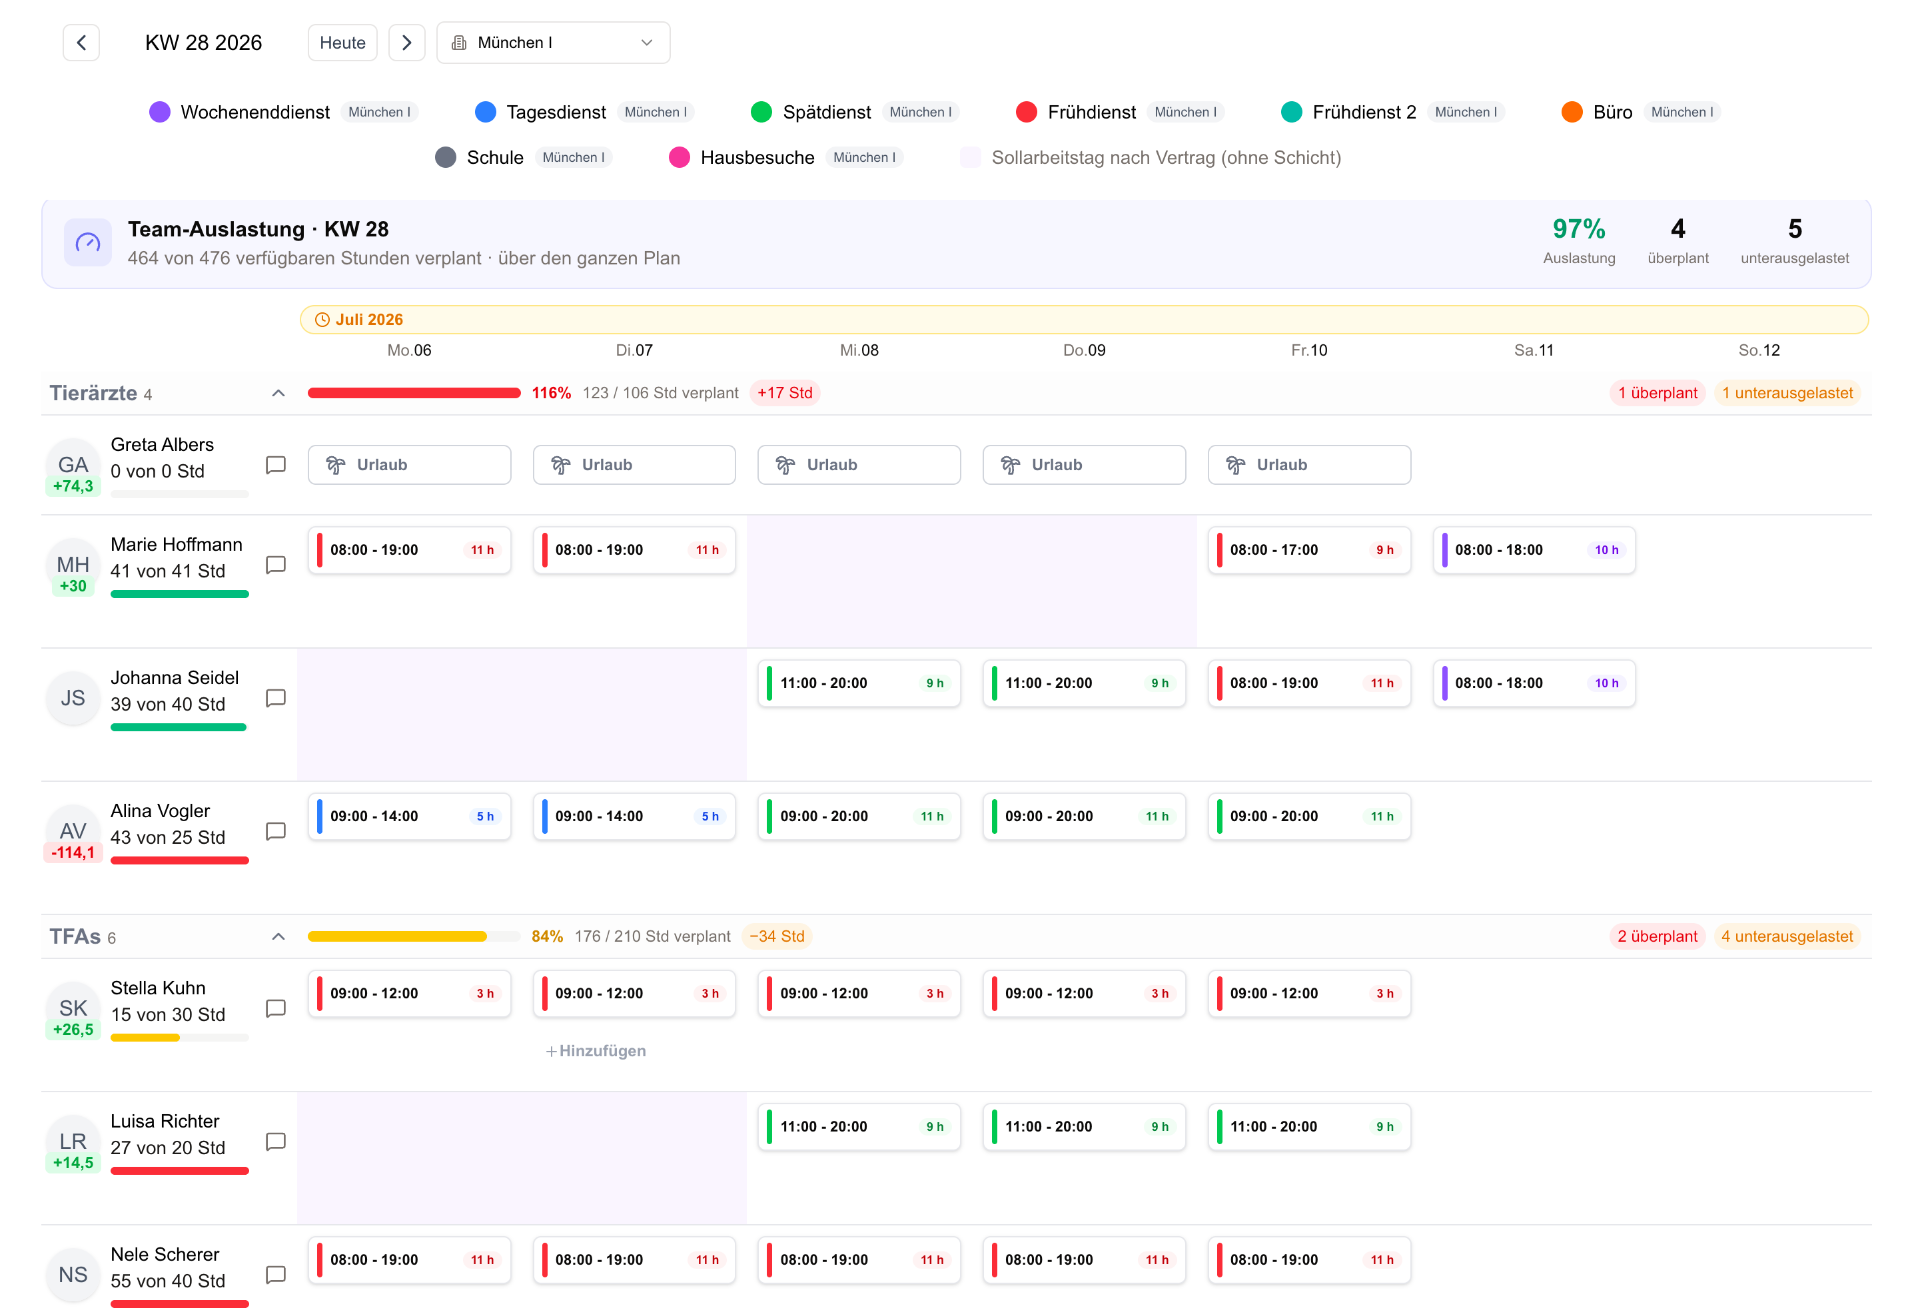Image resolution: width=1920 pixels, height=1312 pixels.
Task: Select the Mi.08 day column header
Action: (859, 350)
